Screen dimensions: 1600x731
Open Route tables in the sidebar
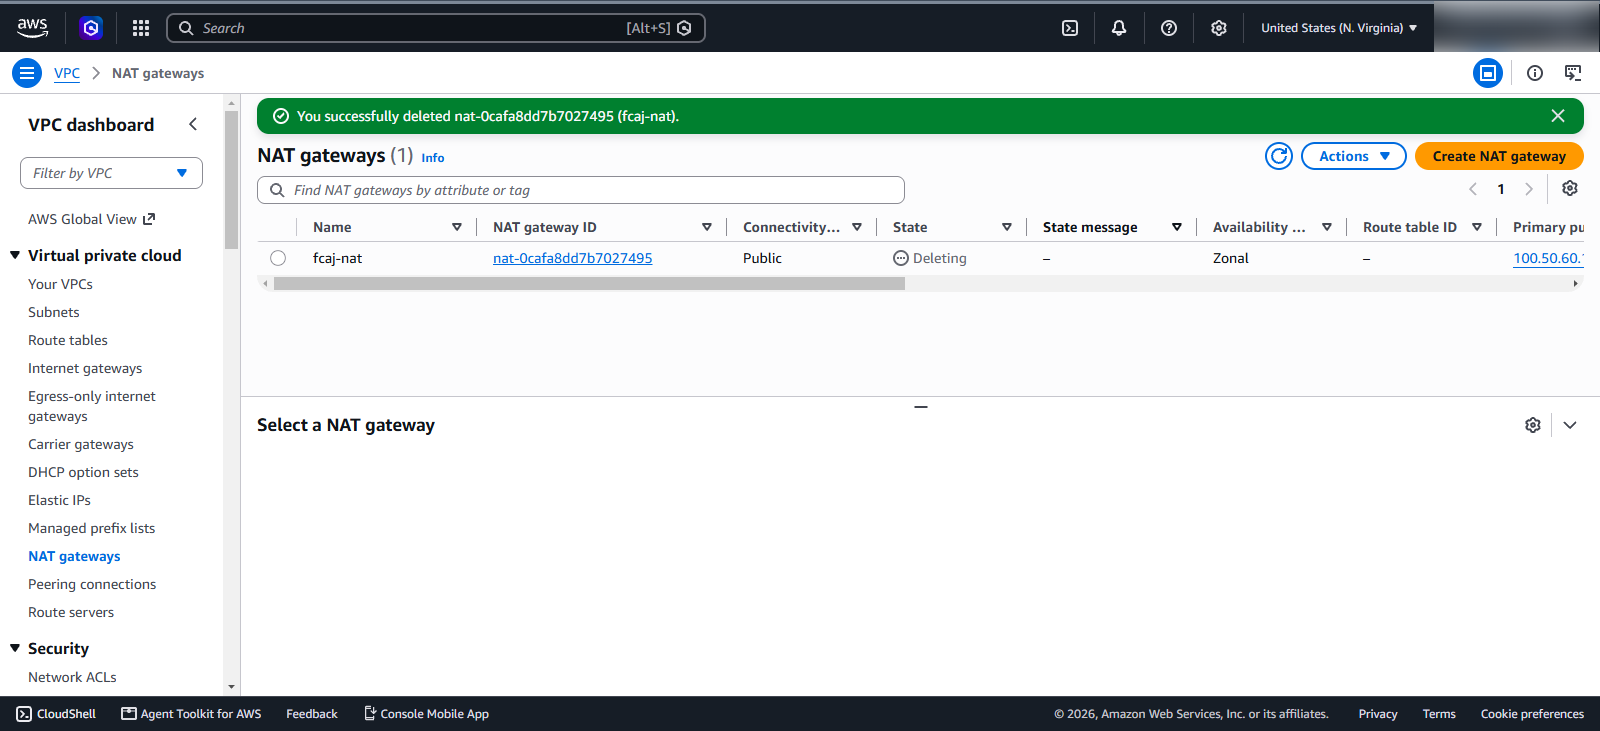[x=68, y=340]
